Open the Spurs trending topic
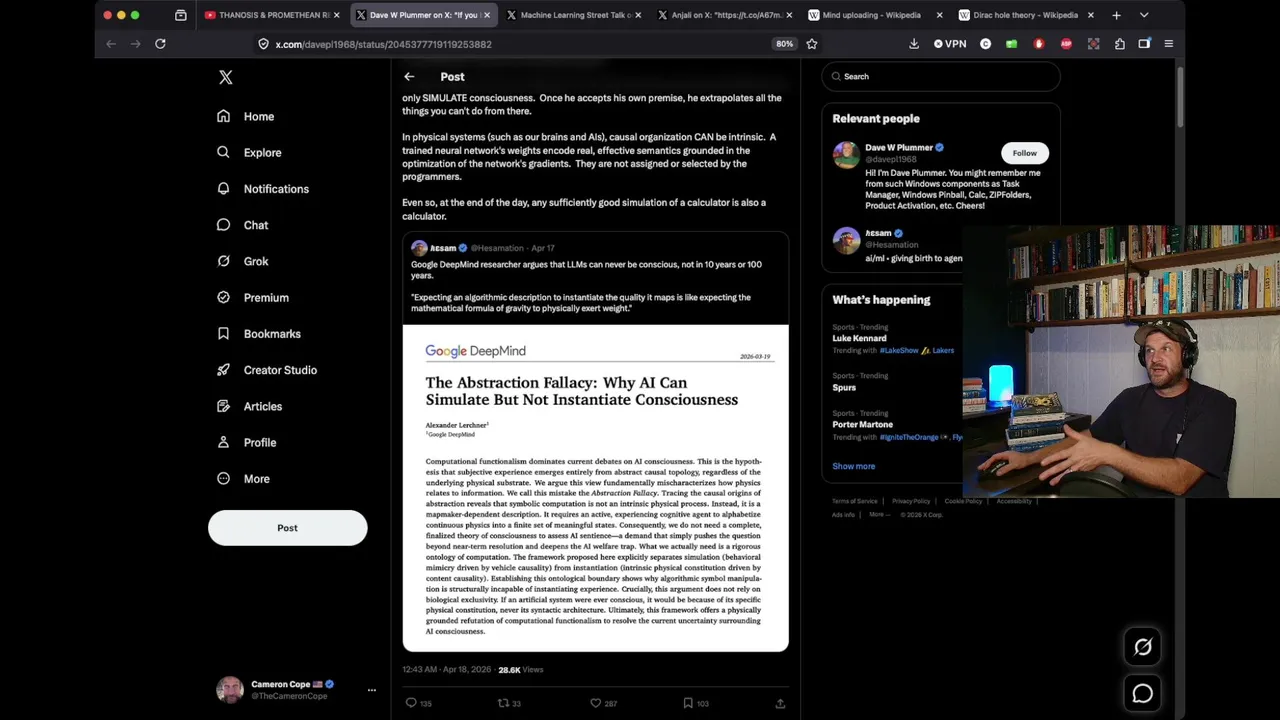Image resolution: width=1280 pixels, height=720 pixels. [x=844, y=387]
